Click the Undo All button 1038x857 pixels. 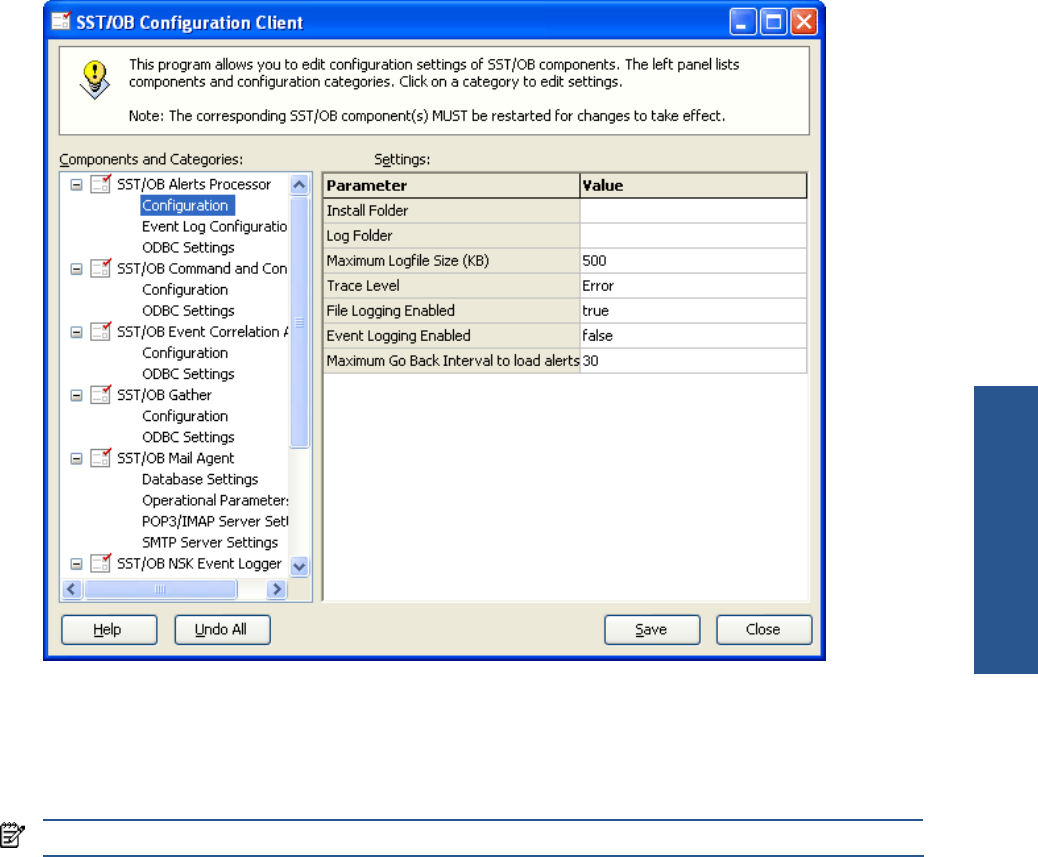tap(222, 630)
